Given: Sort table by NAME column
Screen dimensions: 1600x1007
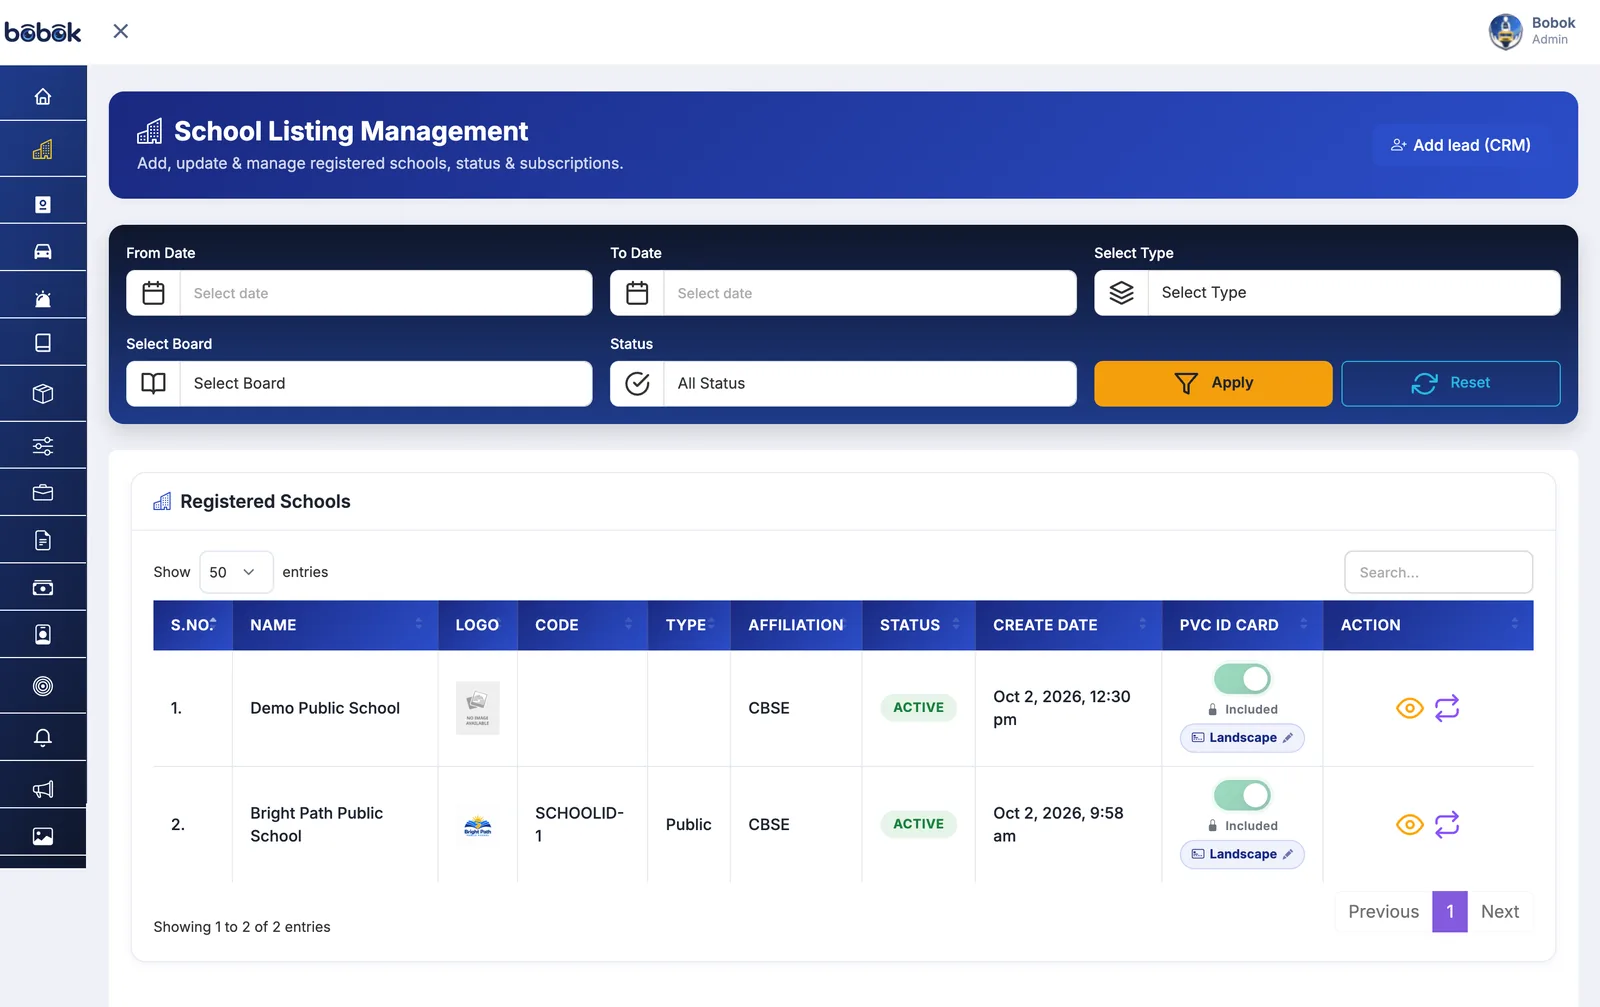Looking at the screenshot, I should 335,625.
